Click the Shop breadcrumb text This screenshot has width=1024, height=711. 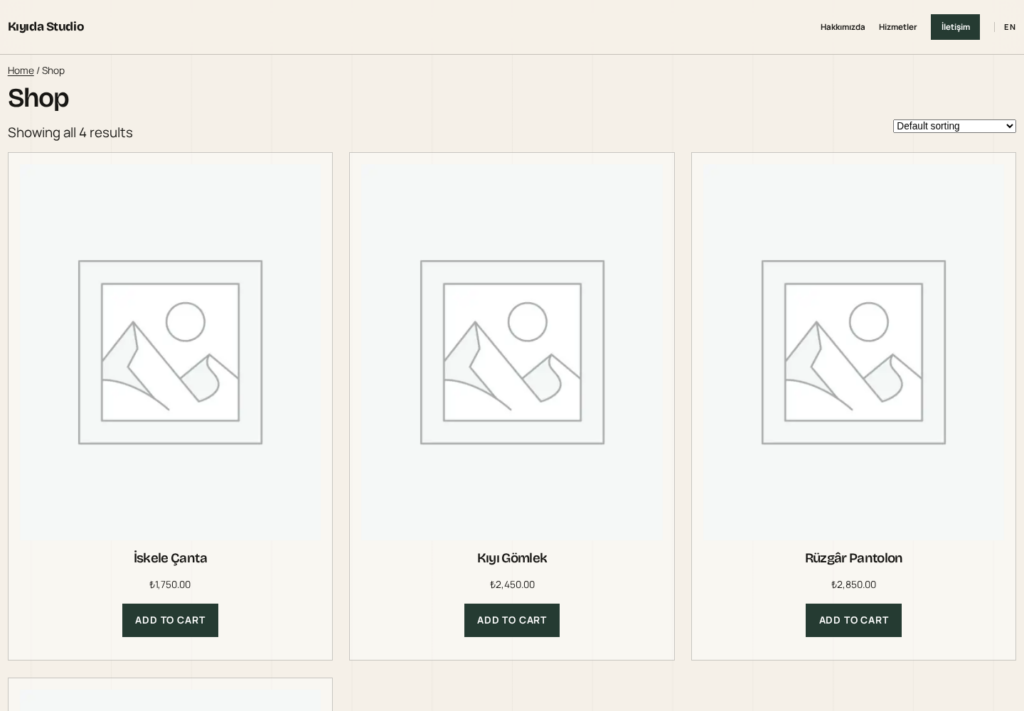point(53,71)
